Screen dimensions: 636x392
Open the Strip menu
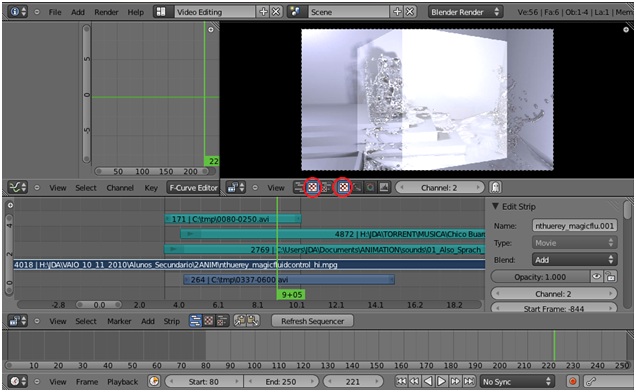tap(172, 321)
